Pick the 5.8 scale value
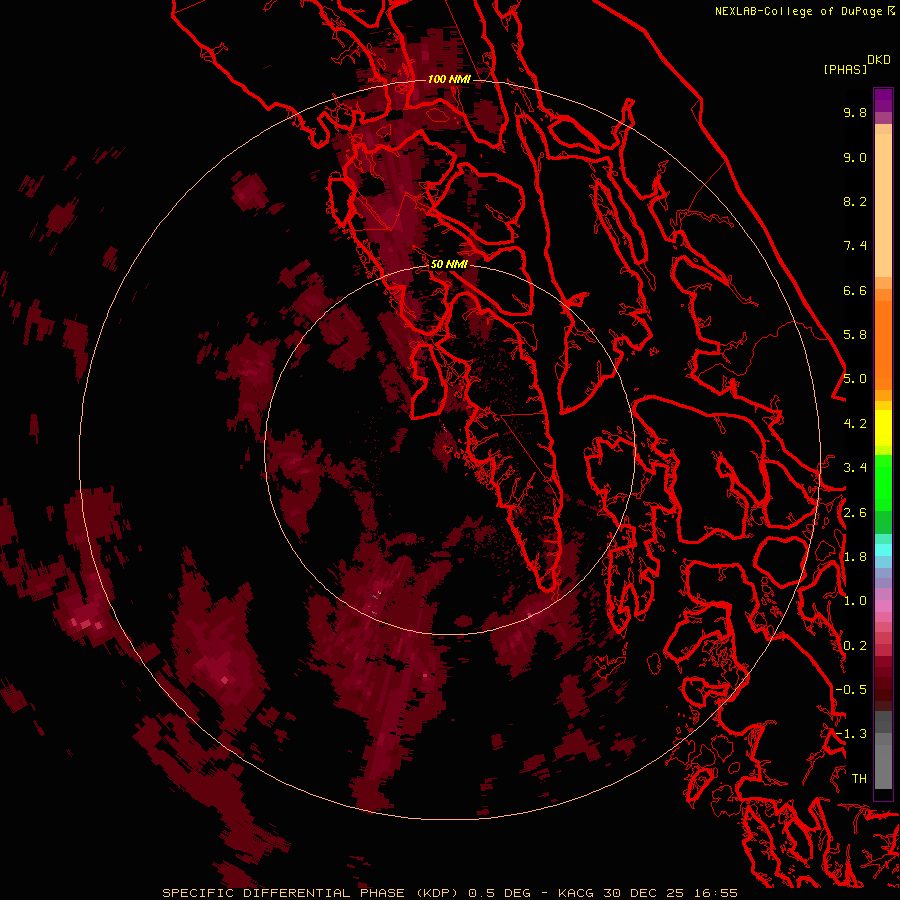Image resolution: width=900 pixels, height=900 pixels. coord(855,335)
